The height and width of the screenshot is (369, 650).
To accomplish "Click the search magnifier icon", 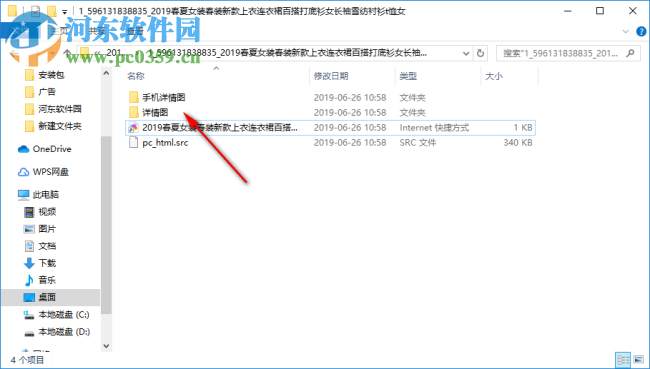I will tap(631, 53).
